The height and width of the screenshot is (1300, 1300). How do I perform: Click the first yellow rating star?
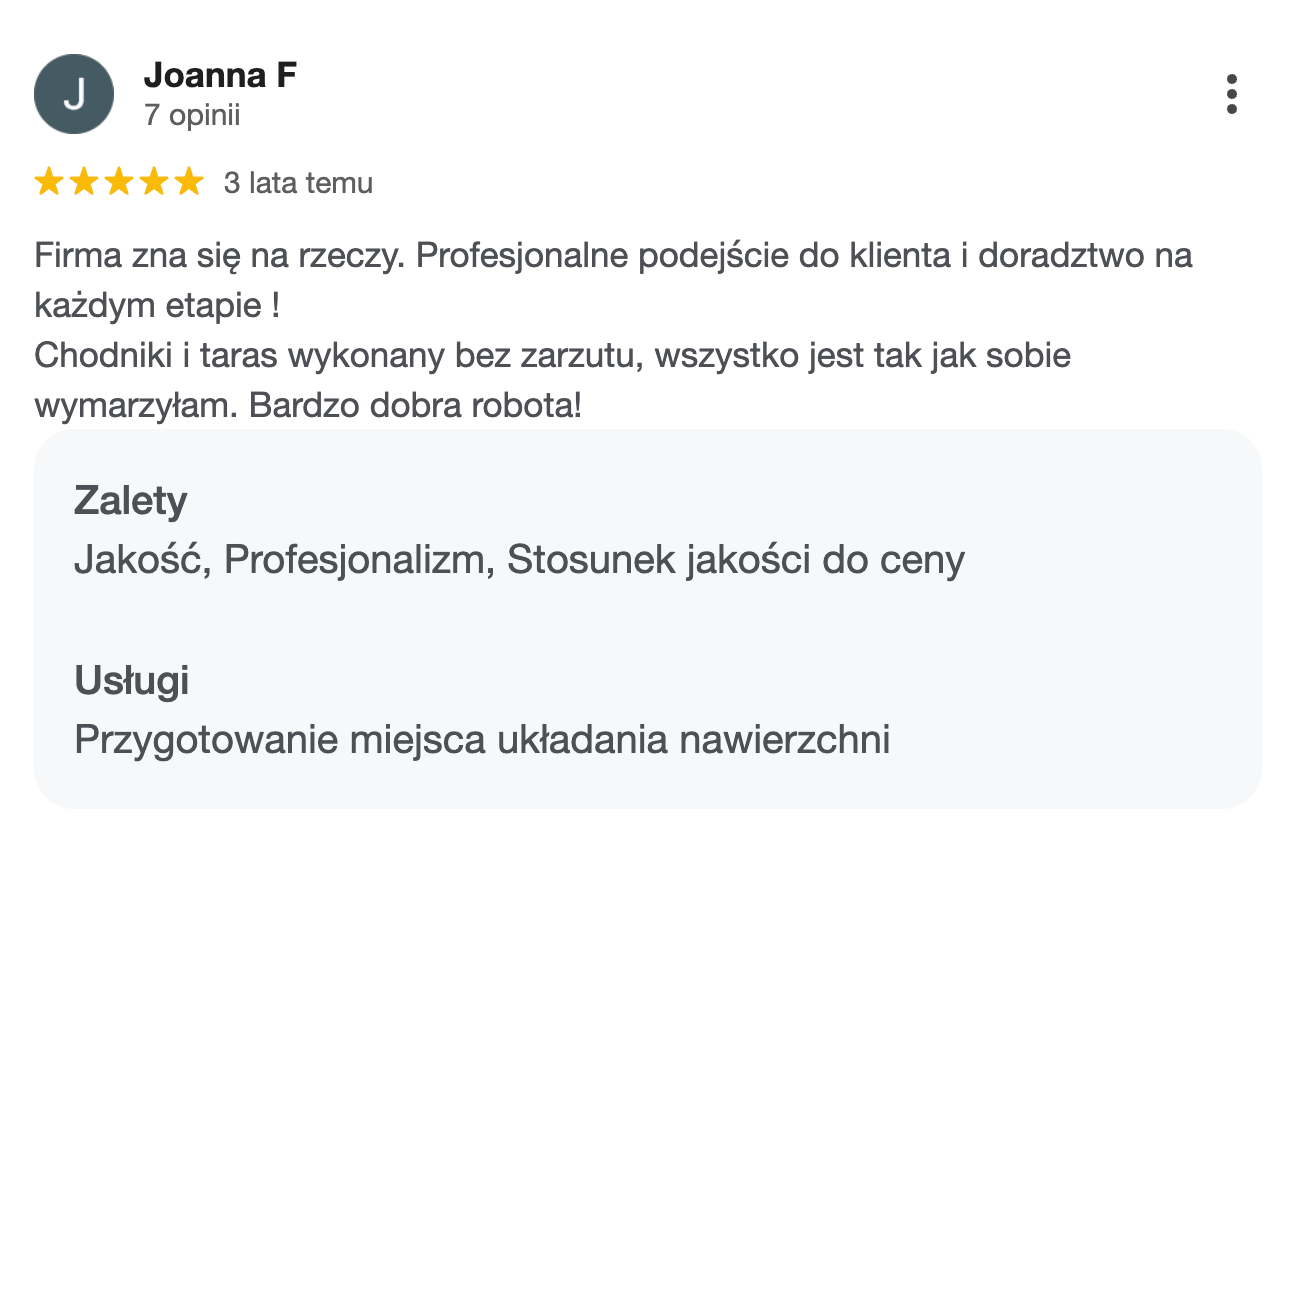pos(49,182)
